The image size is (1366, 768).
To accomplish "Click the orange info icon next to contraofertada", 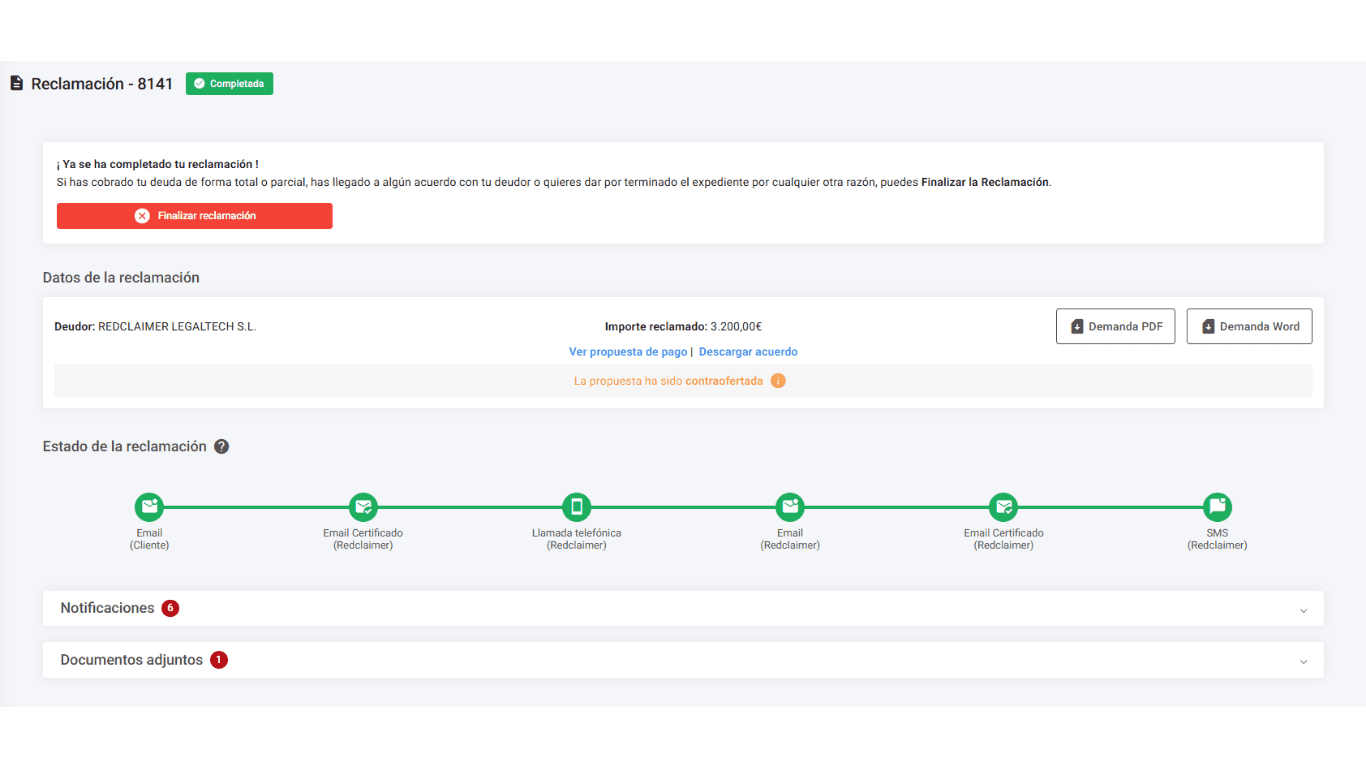I will (778, 381).
